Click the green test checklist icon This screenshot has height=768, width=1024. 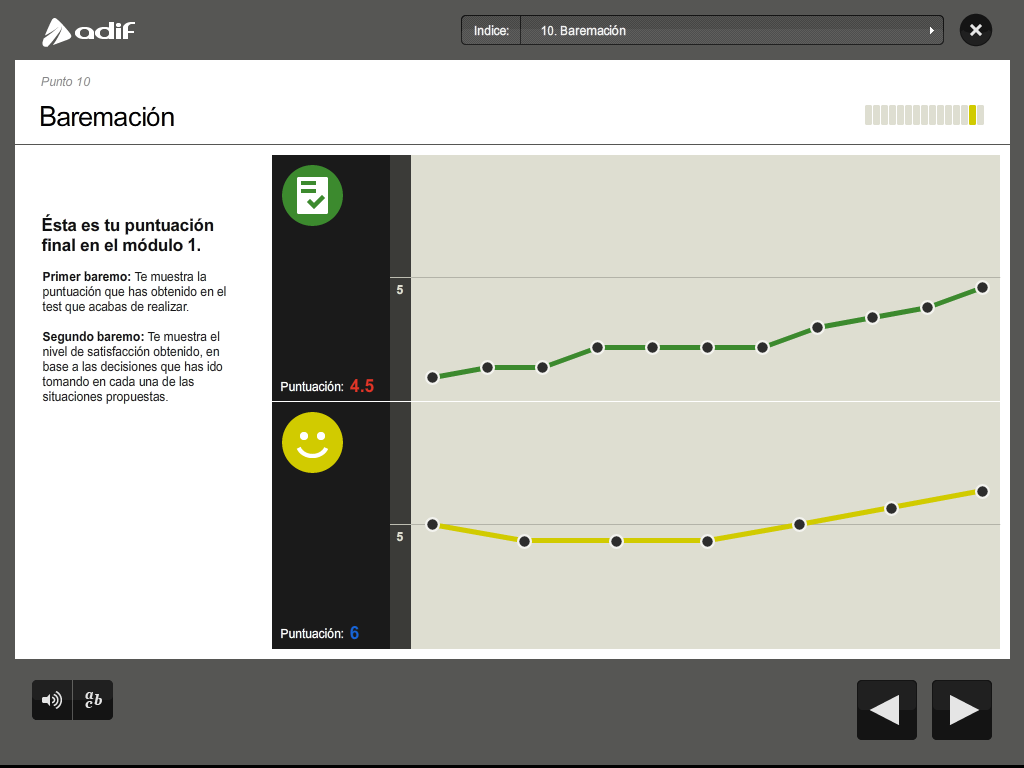coord(312,195)
